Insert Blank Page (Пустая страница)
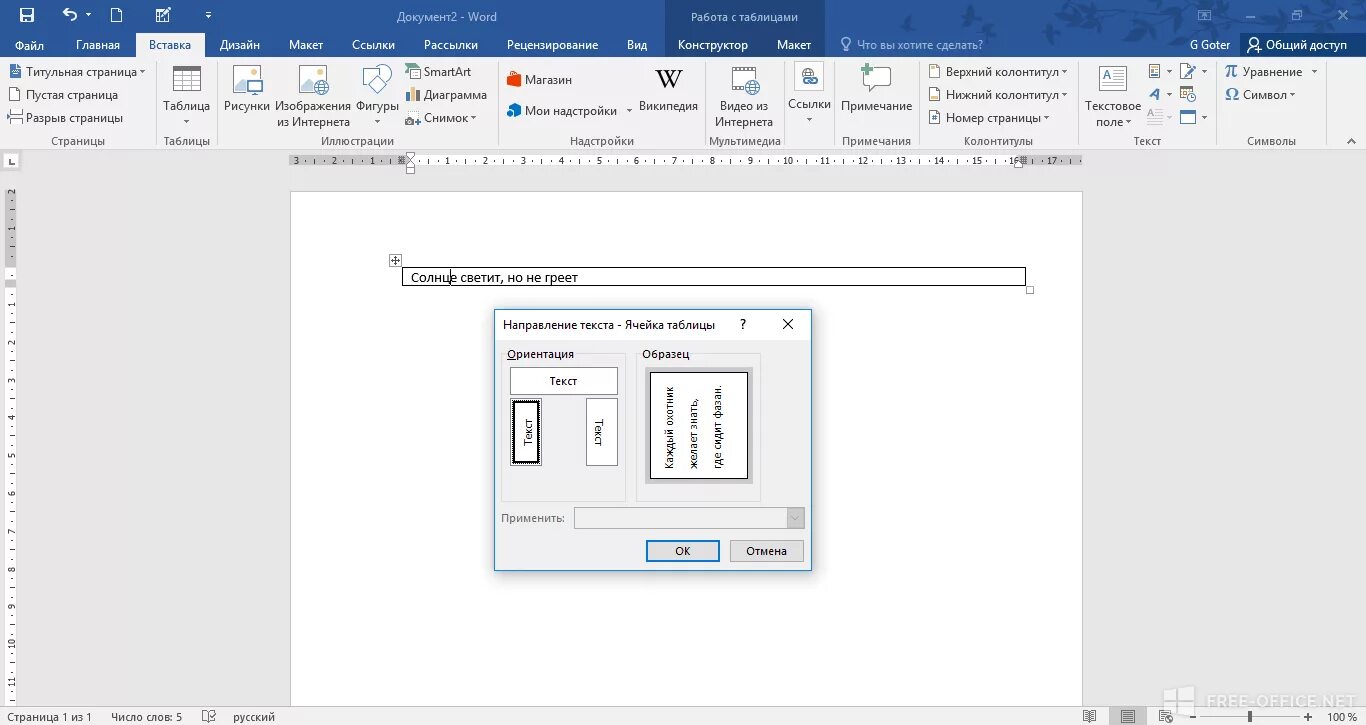 (x=63, y=95)
